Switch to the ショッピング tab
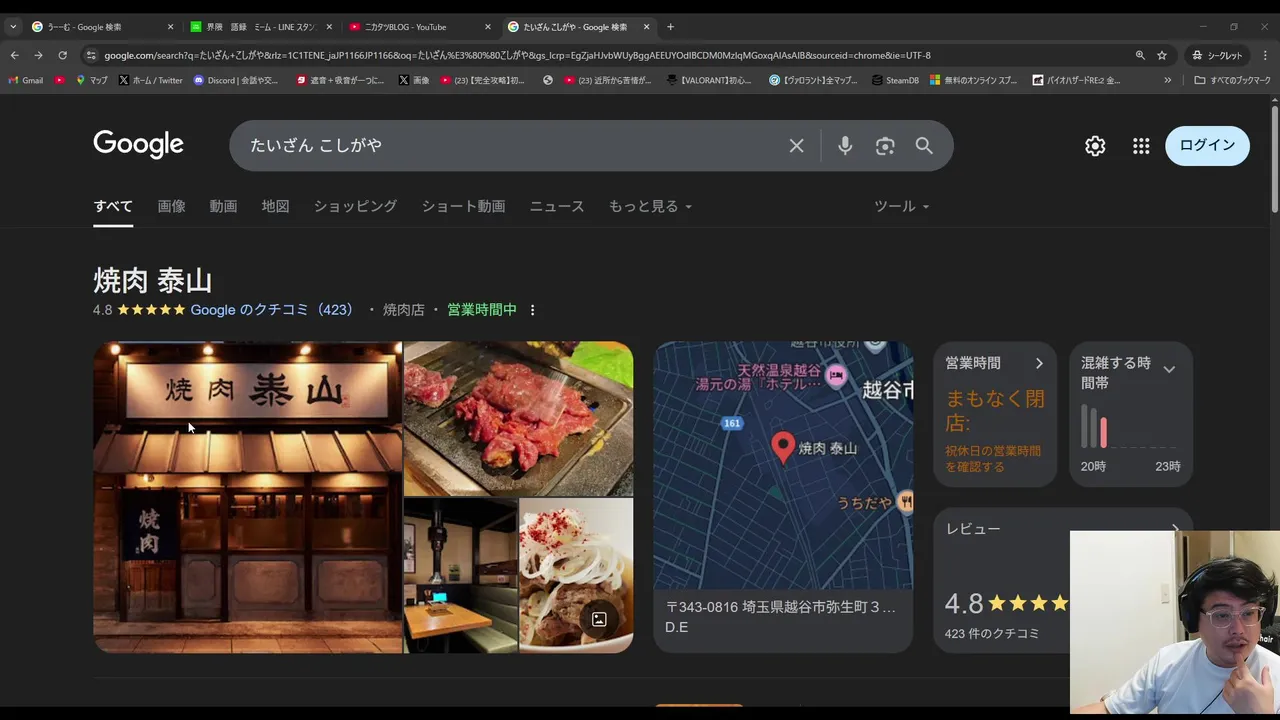 tap(355, 206)
